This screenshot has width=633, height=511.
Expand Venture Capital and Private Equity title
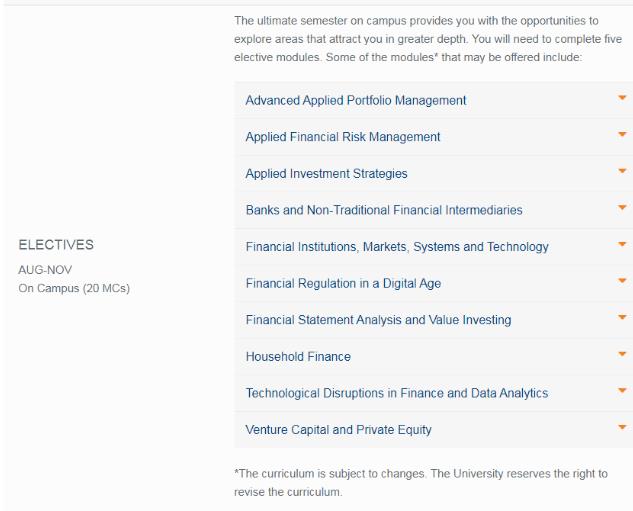(x=339, y=430)
